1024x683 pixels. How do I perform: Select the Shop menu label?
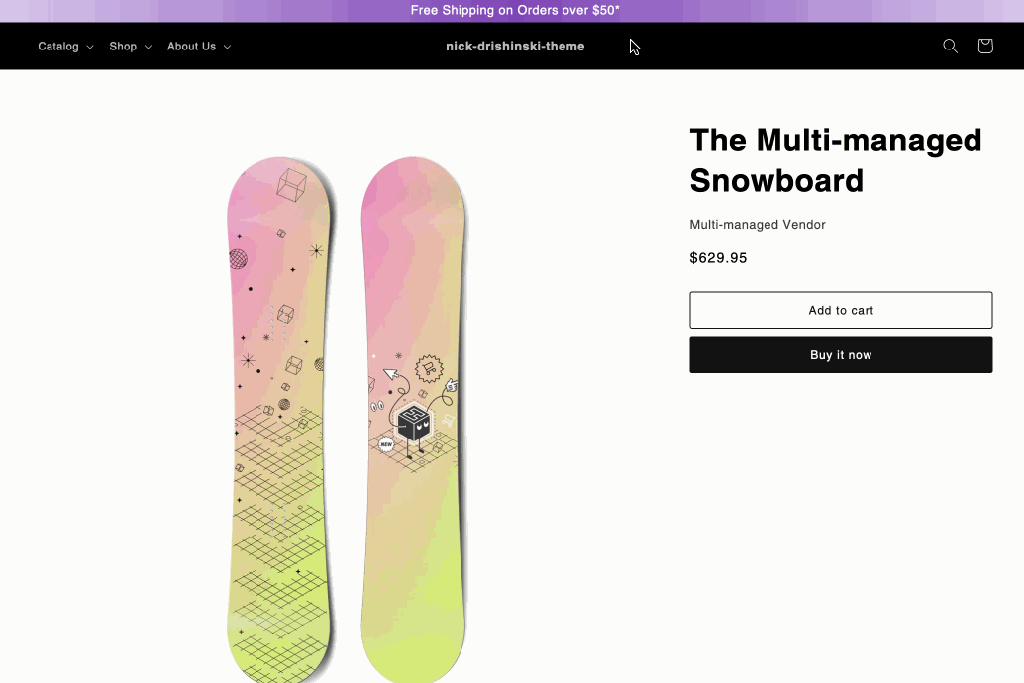click(x=123, y=46)
